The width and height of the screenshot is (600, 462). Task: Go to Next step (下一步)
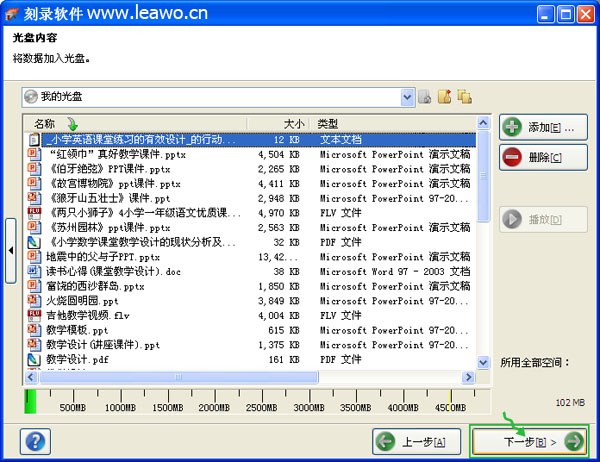click(530, 442)
